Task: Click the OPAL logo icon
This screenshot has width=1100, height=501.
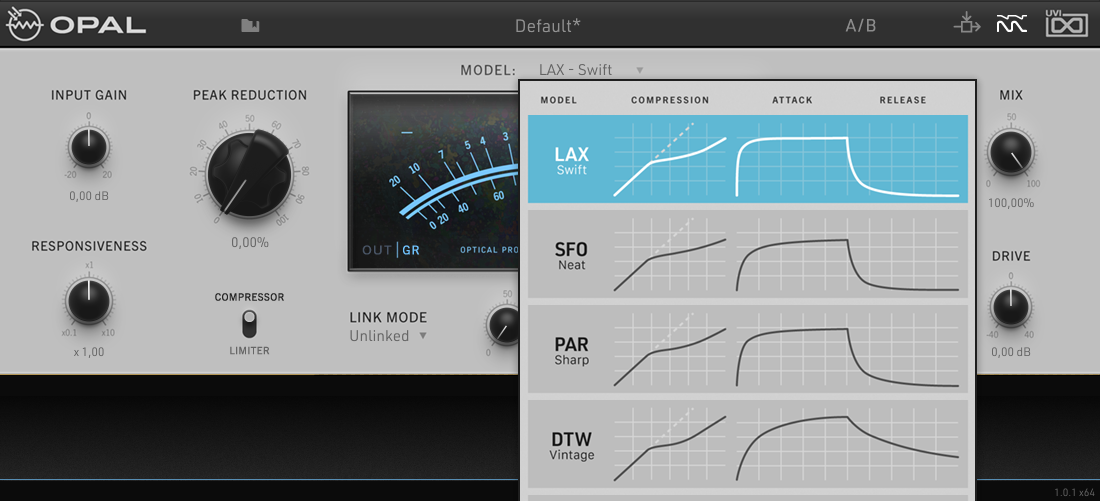Action: tap(25, 25)
